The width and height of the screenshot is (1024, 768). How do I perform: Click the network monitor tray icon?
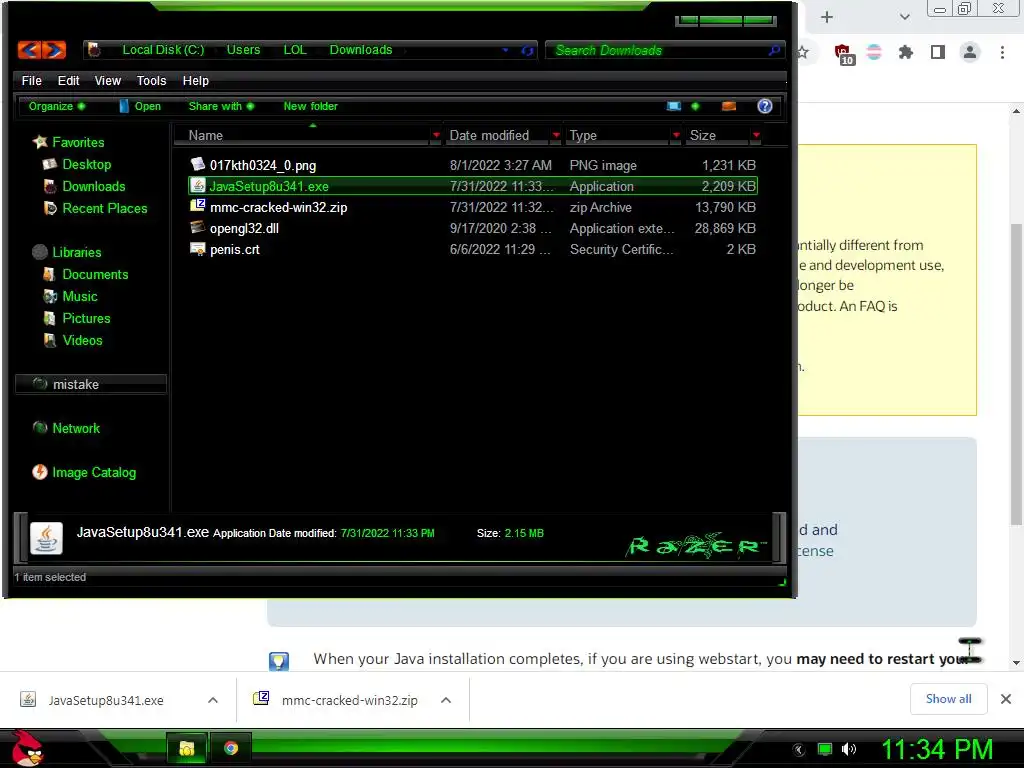pos(825,749)
